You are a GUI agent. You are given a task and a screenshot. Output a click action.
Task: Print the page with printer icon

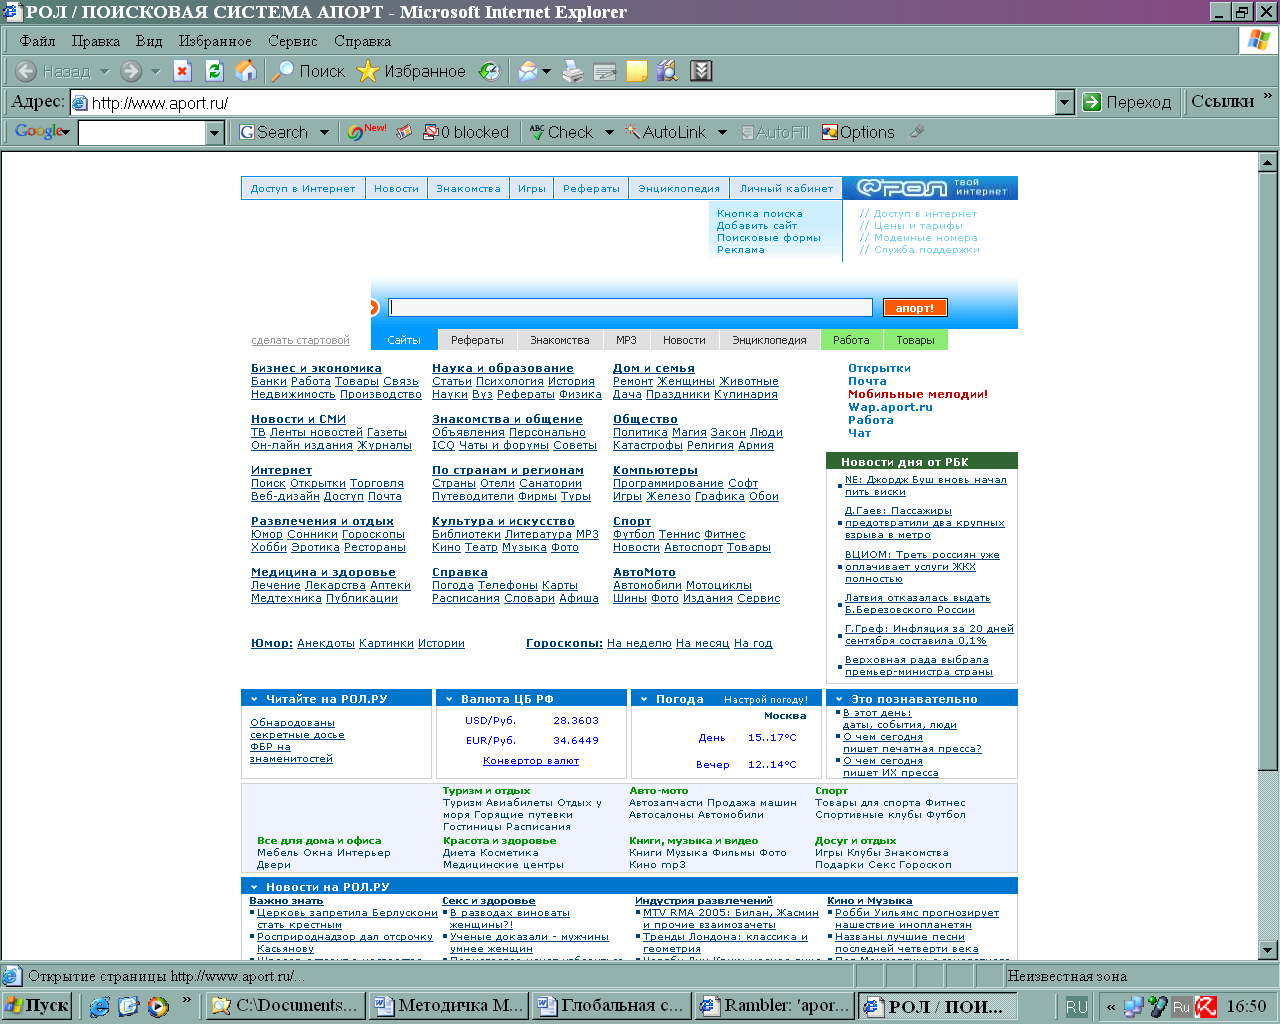(x=572, y=71)
